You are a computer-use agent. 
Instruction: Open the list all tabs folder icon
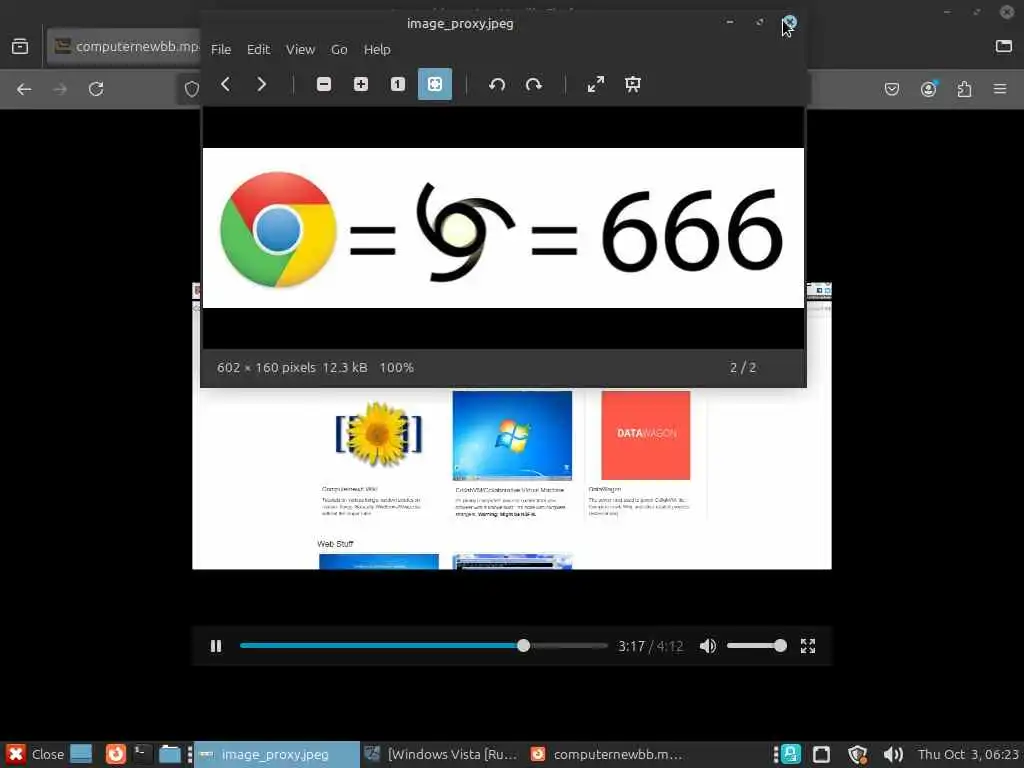click(x=1004, y=46)
